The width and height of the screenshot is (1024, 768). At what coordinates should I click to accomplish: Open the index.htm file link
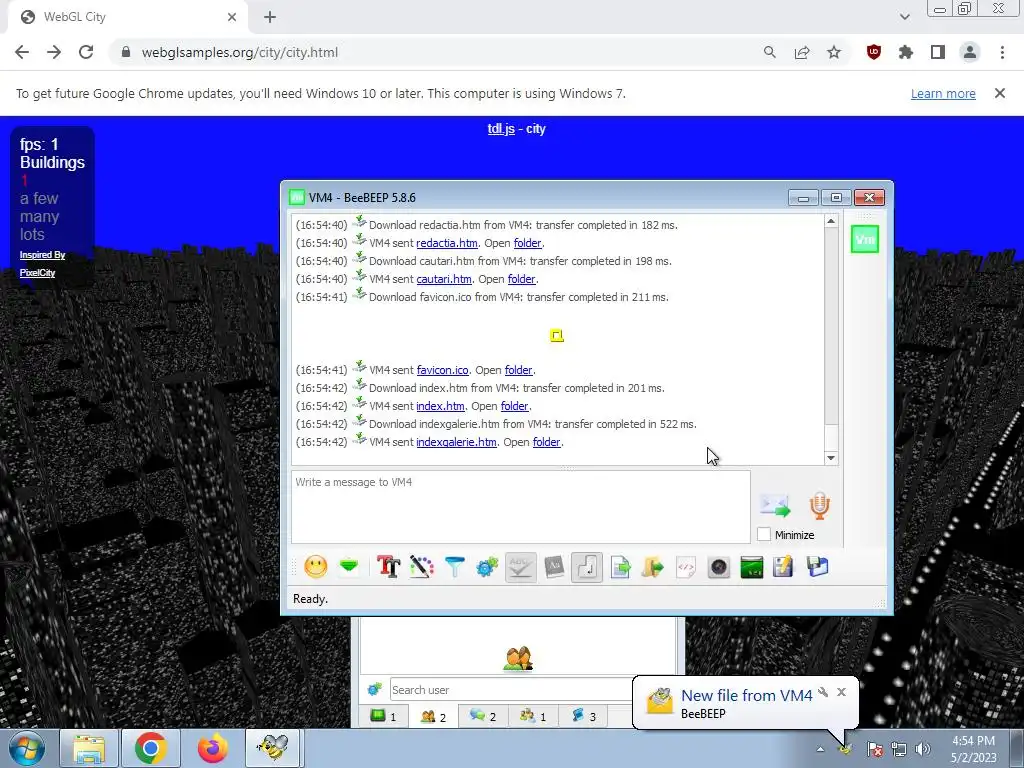click(440, 406)
